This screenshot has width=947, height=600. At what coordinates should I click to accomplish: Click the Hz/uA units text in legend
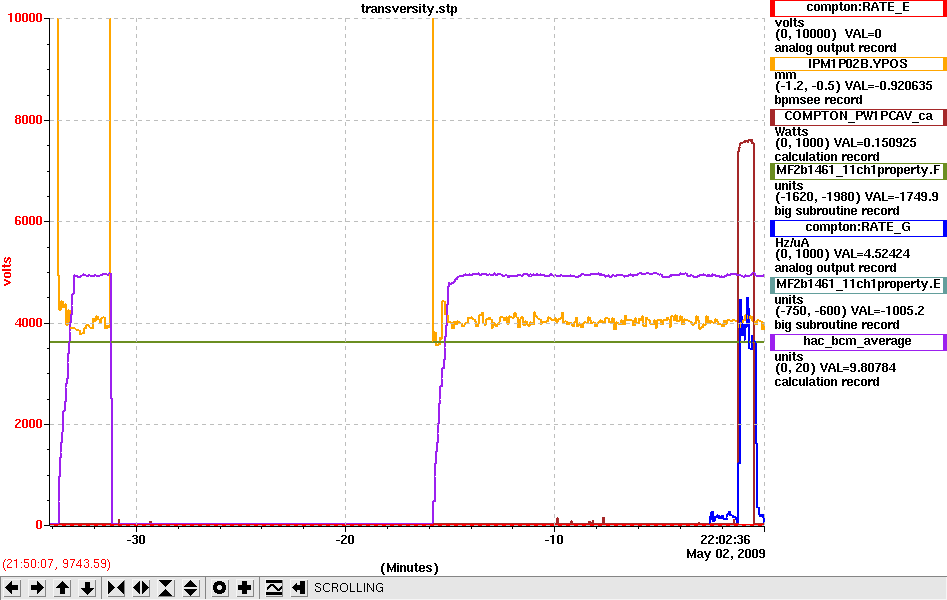click(x=792, y=242)
